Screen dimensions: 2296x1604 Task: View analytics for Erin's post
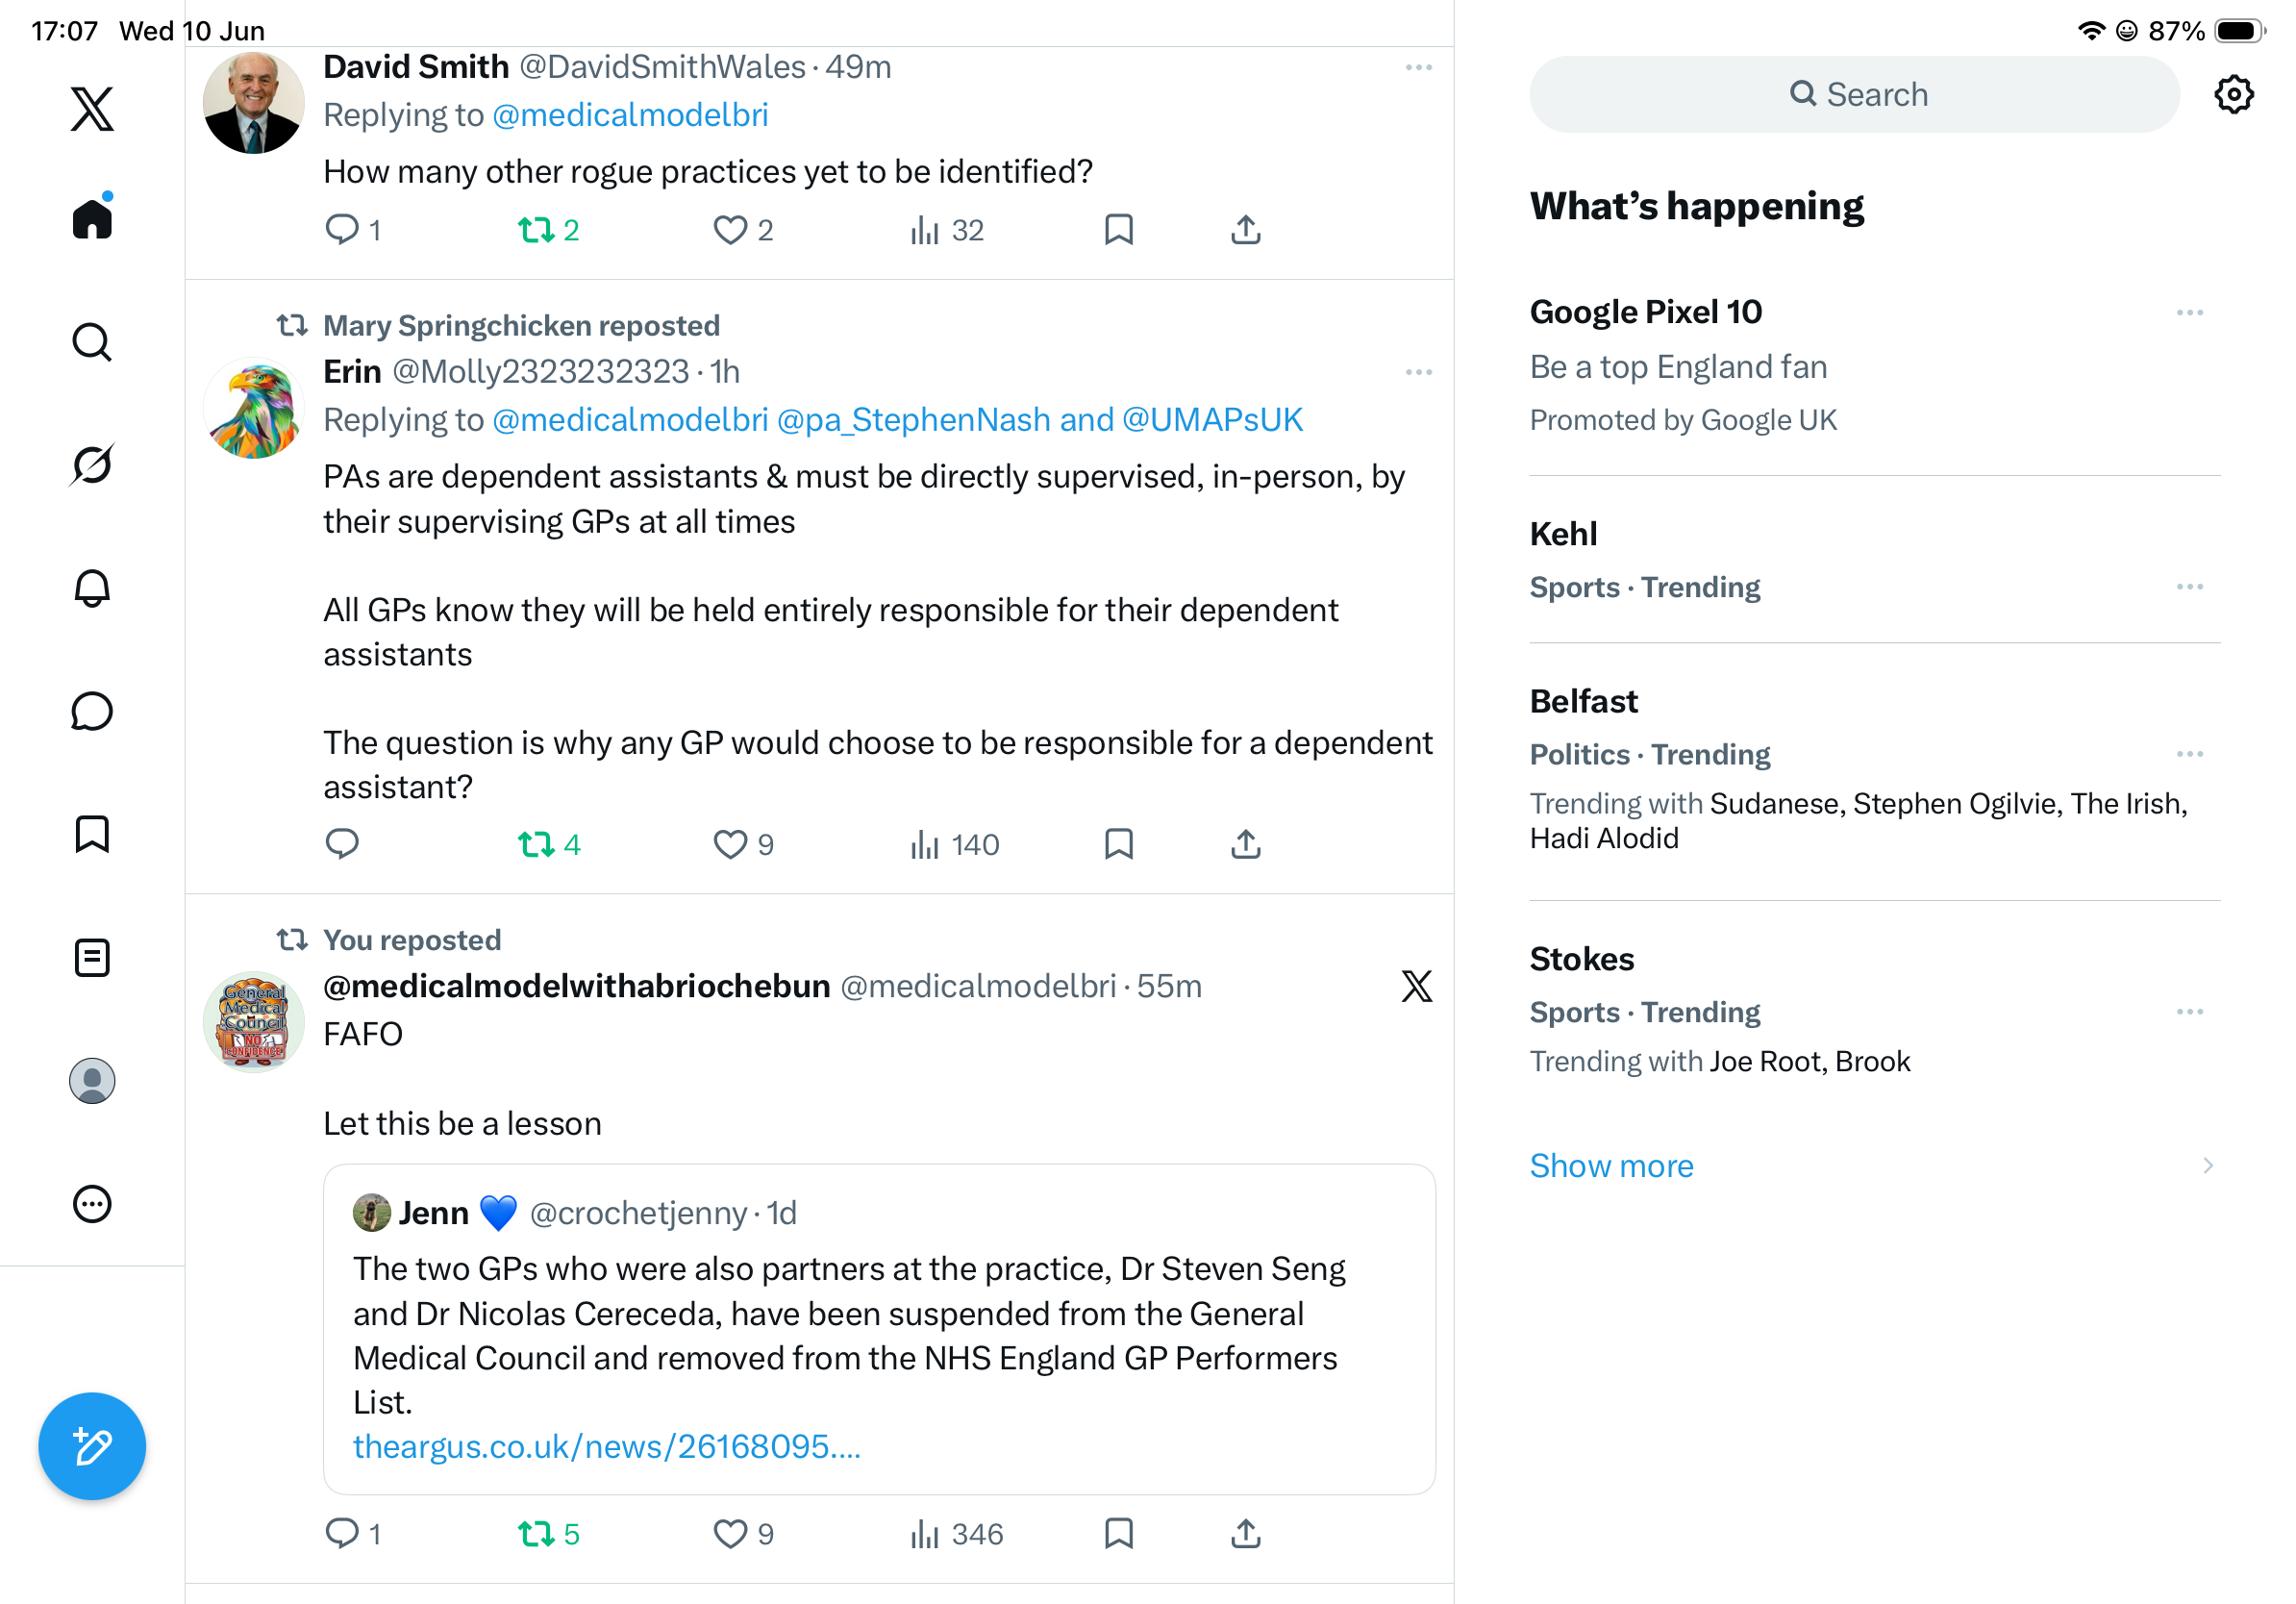(x=954, y=845)
